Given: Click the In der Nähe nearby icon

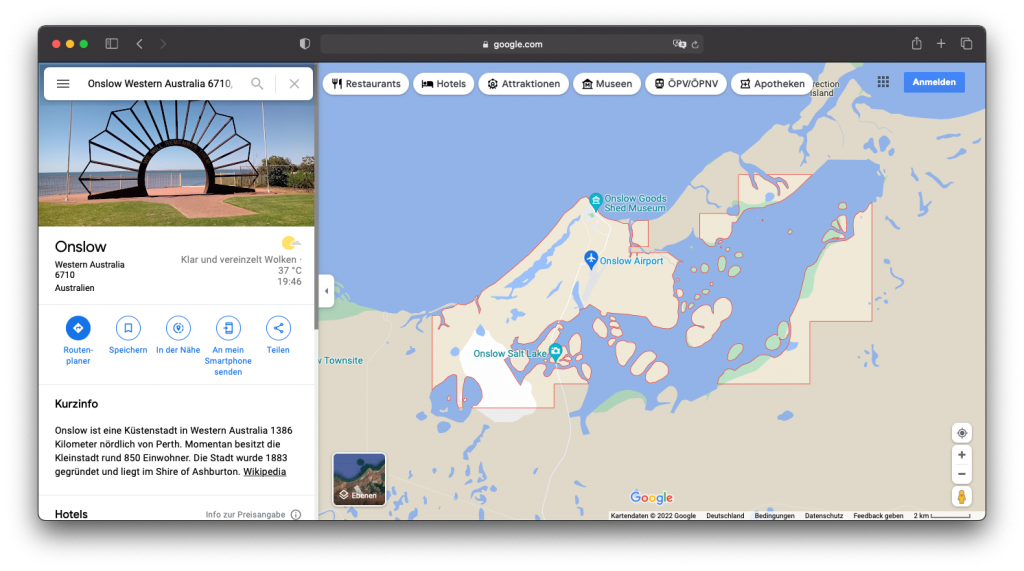Looking at the screenshot, I should tap(178, 327).
